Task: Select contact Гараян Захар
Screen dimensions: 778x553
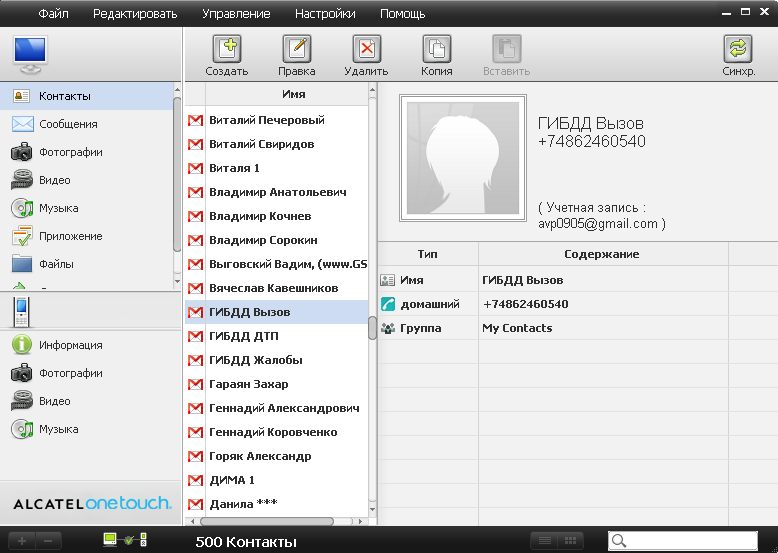Action: (x=276, y=384)
